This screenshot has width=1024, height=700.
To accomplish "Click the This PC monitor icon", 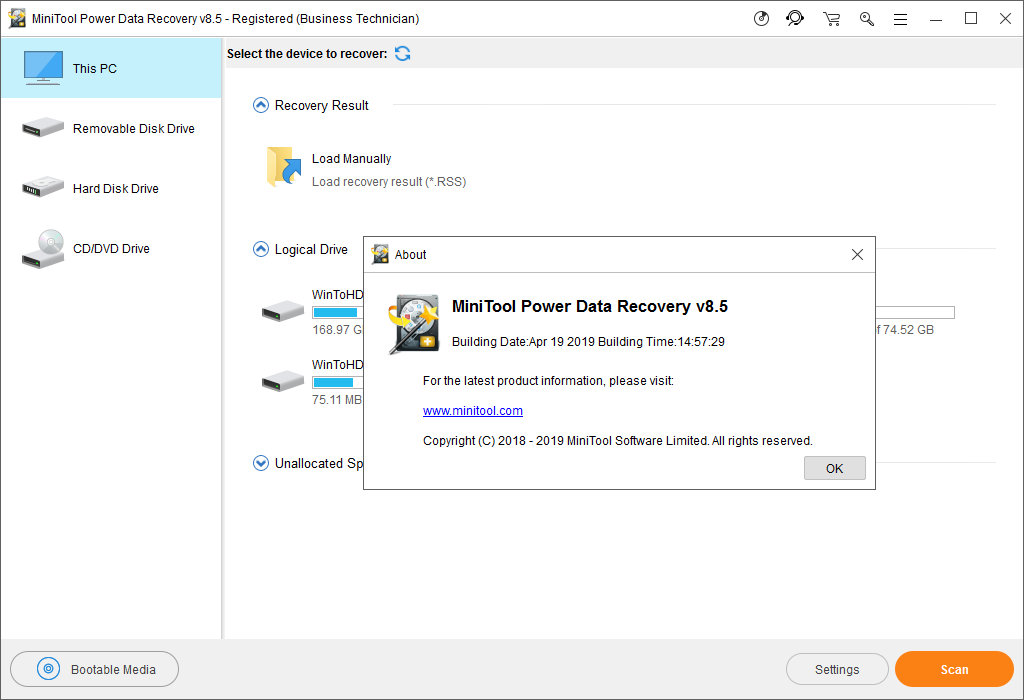I will point(43,68).
